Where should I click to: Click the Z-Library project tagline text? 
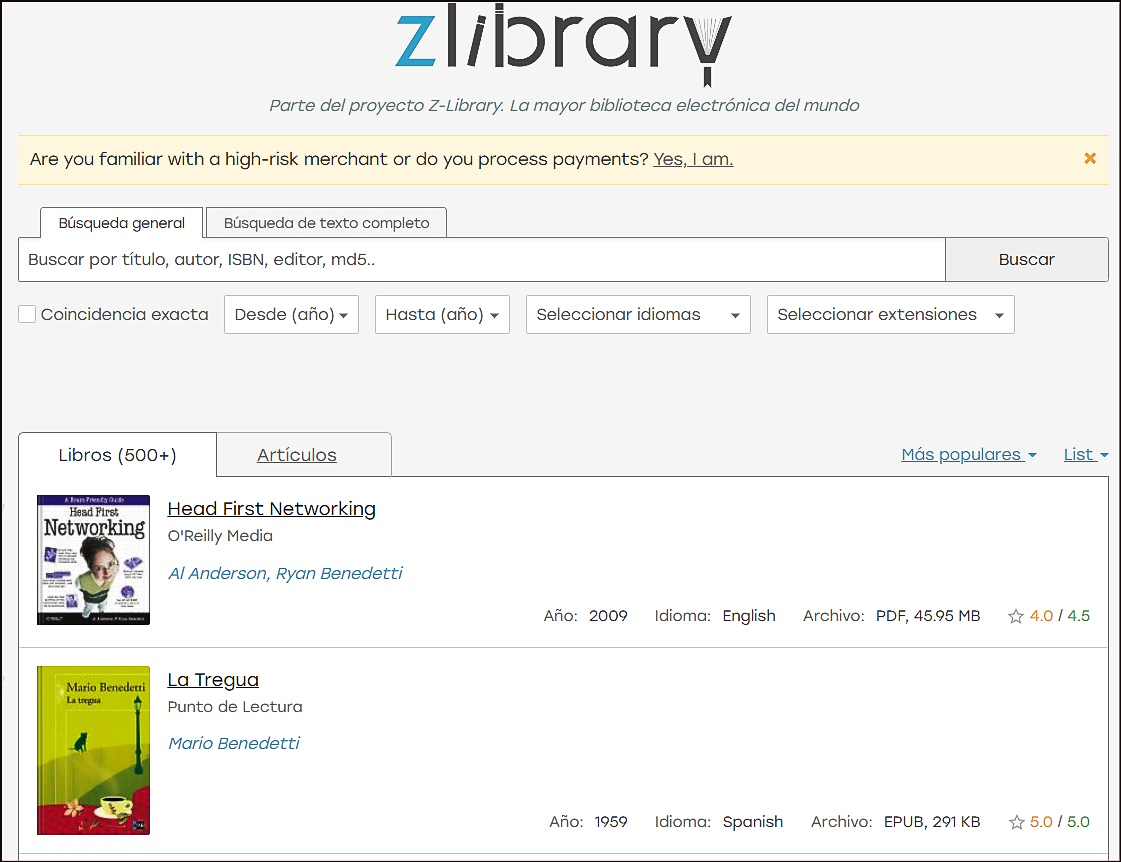pos(564,106)
